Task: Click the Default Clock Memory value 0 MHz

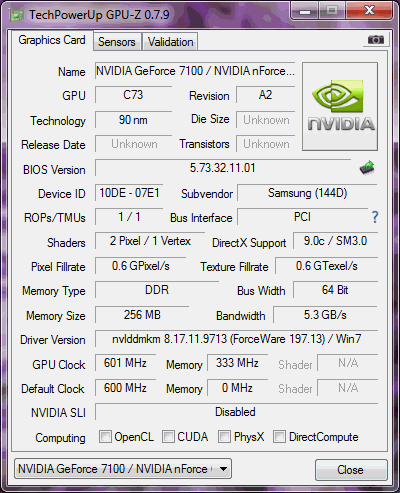Action: (237, 388)
